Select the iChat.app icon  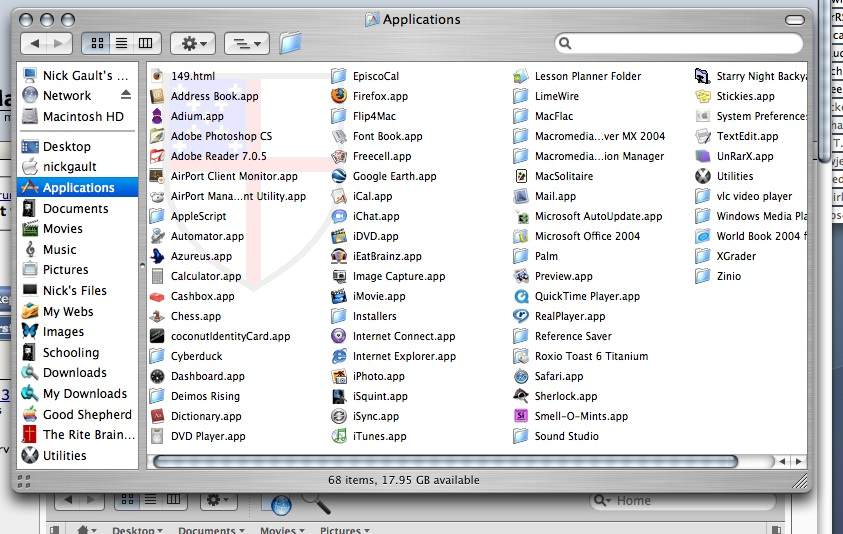(x=339, y=216)
